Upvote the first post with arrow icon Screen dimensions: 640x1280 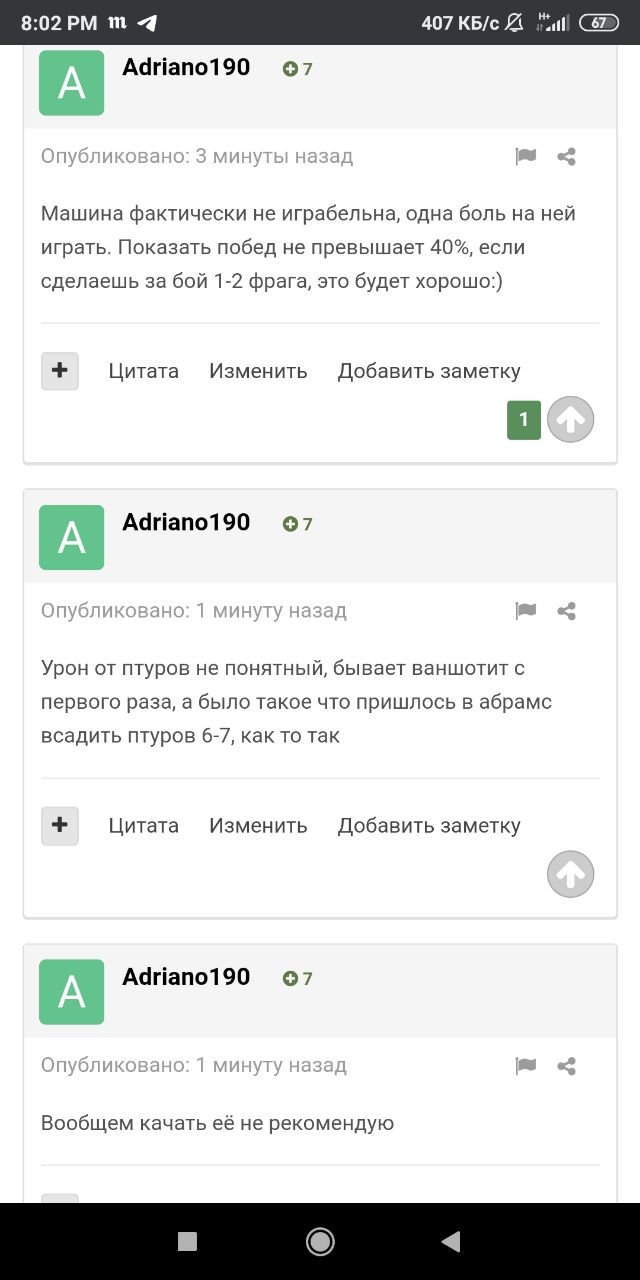pyautogui.click(x=570, y=420)
